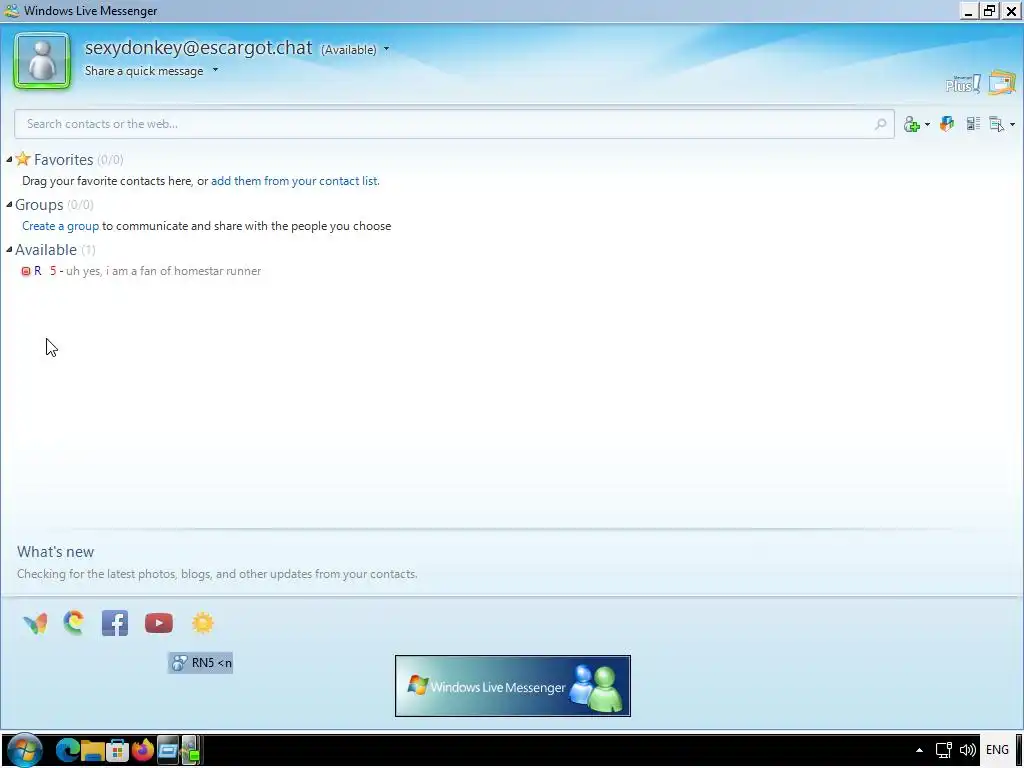Launch Firefox from taskbar

[142, 750]
